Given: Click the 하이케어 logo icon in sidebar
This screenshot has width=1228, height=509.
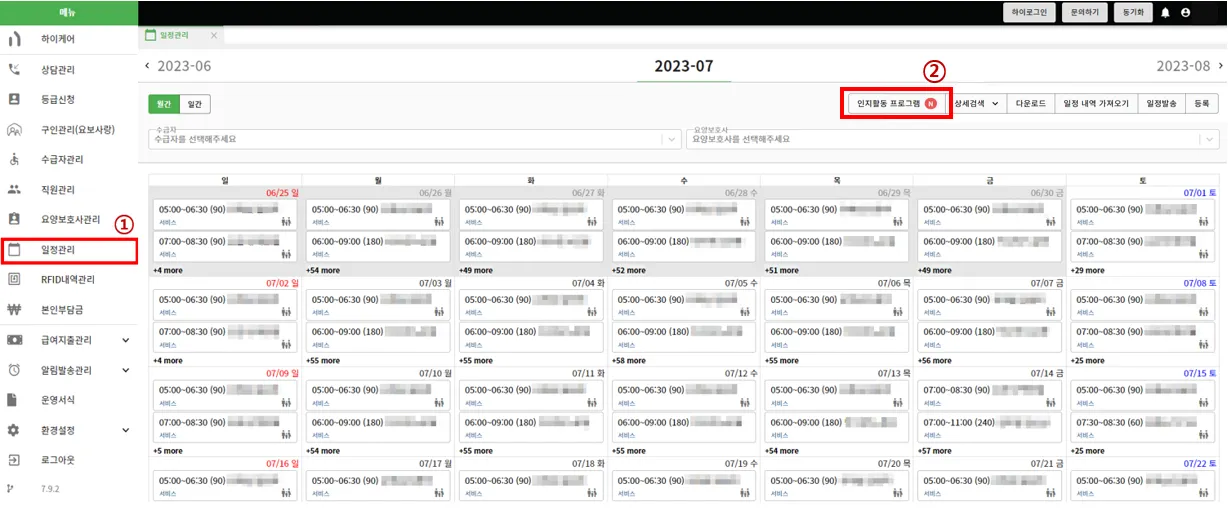Looking at the screenshot, I should pyautogui.click(x=14, y=40).
